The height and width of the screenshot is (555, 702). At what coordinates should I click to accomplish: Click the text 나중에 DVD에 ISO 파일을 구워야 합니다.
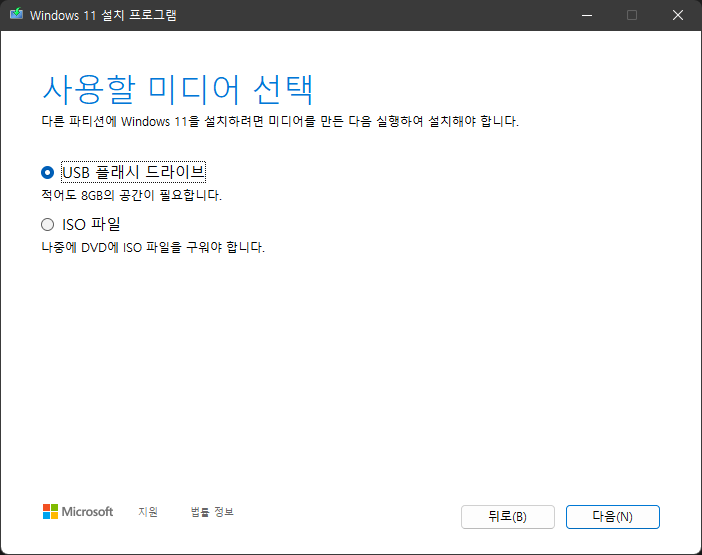pyautogui.click(x=153, y=247)
